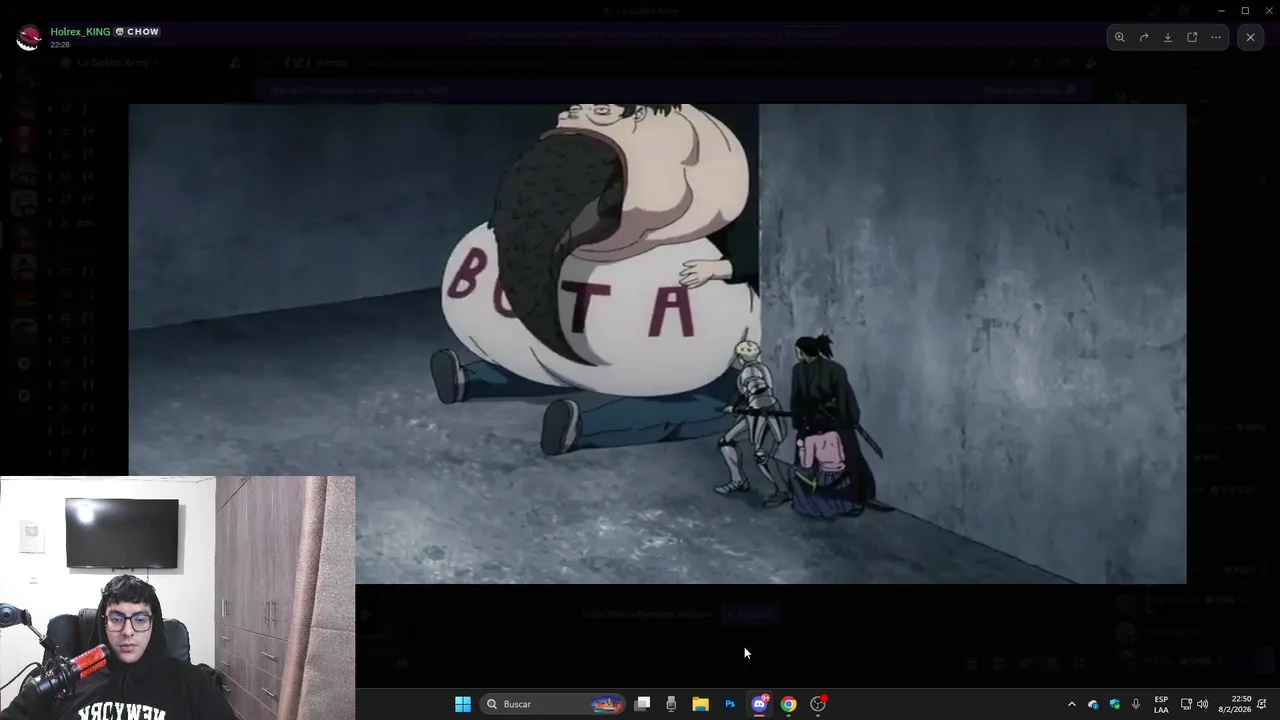Screen dimensions: 1280x720
Task: Open the three-dots more options menu
Action: [x=1216, y=37]
